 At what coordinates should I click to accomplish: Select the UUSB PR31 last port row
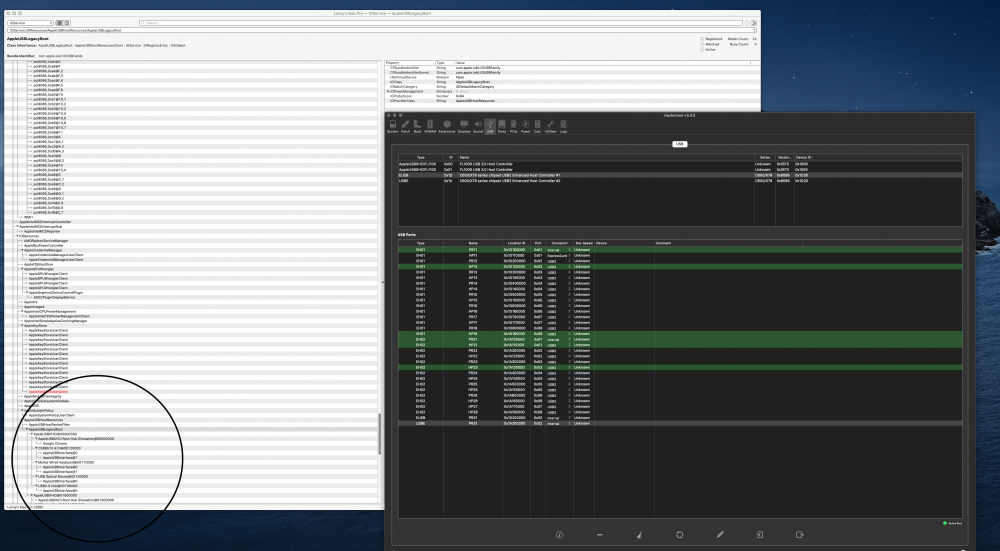point(680,423)
